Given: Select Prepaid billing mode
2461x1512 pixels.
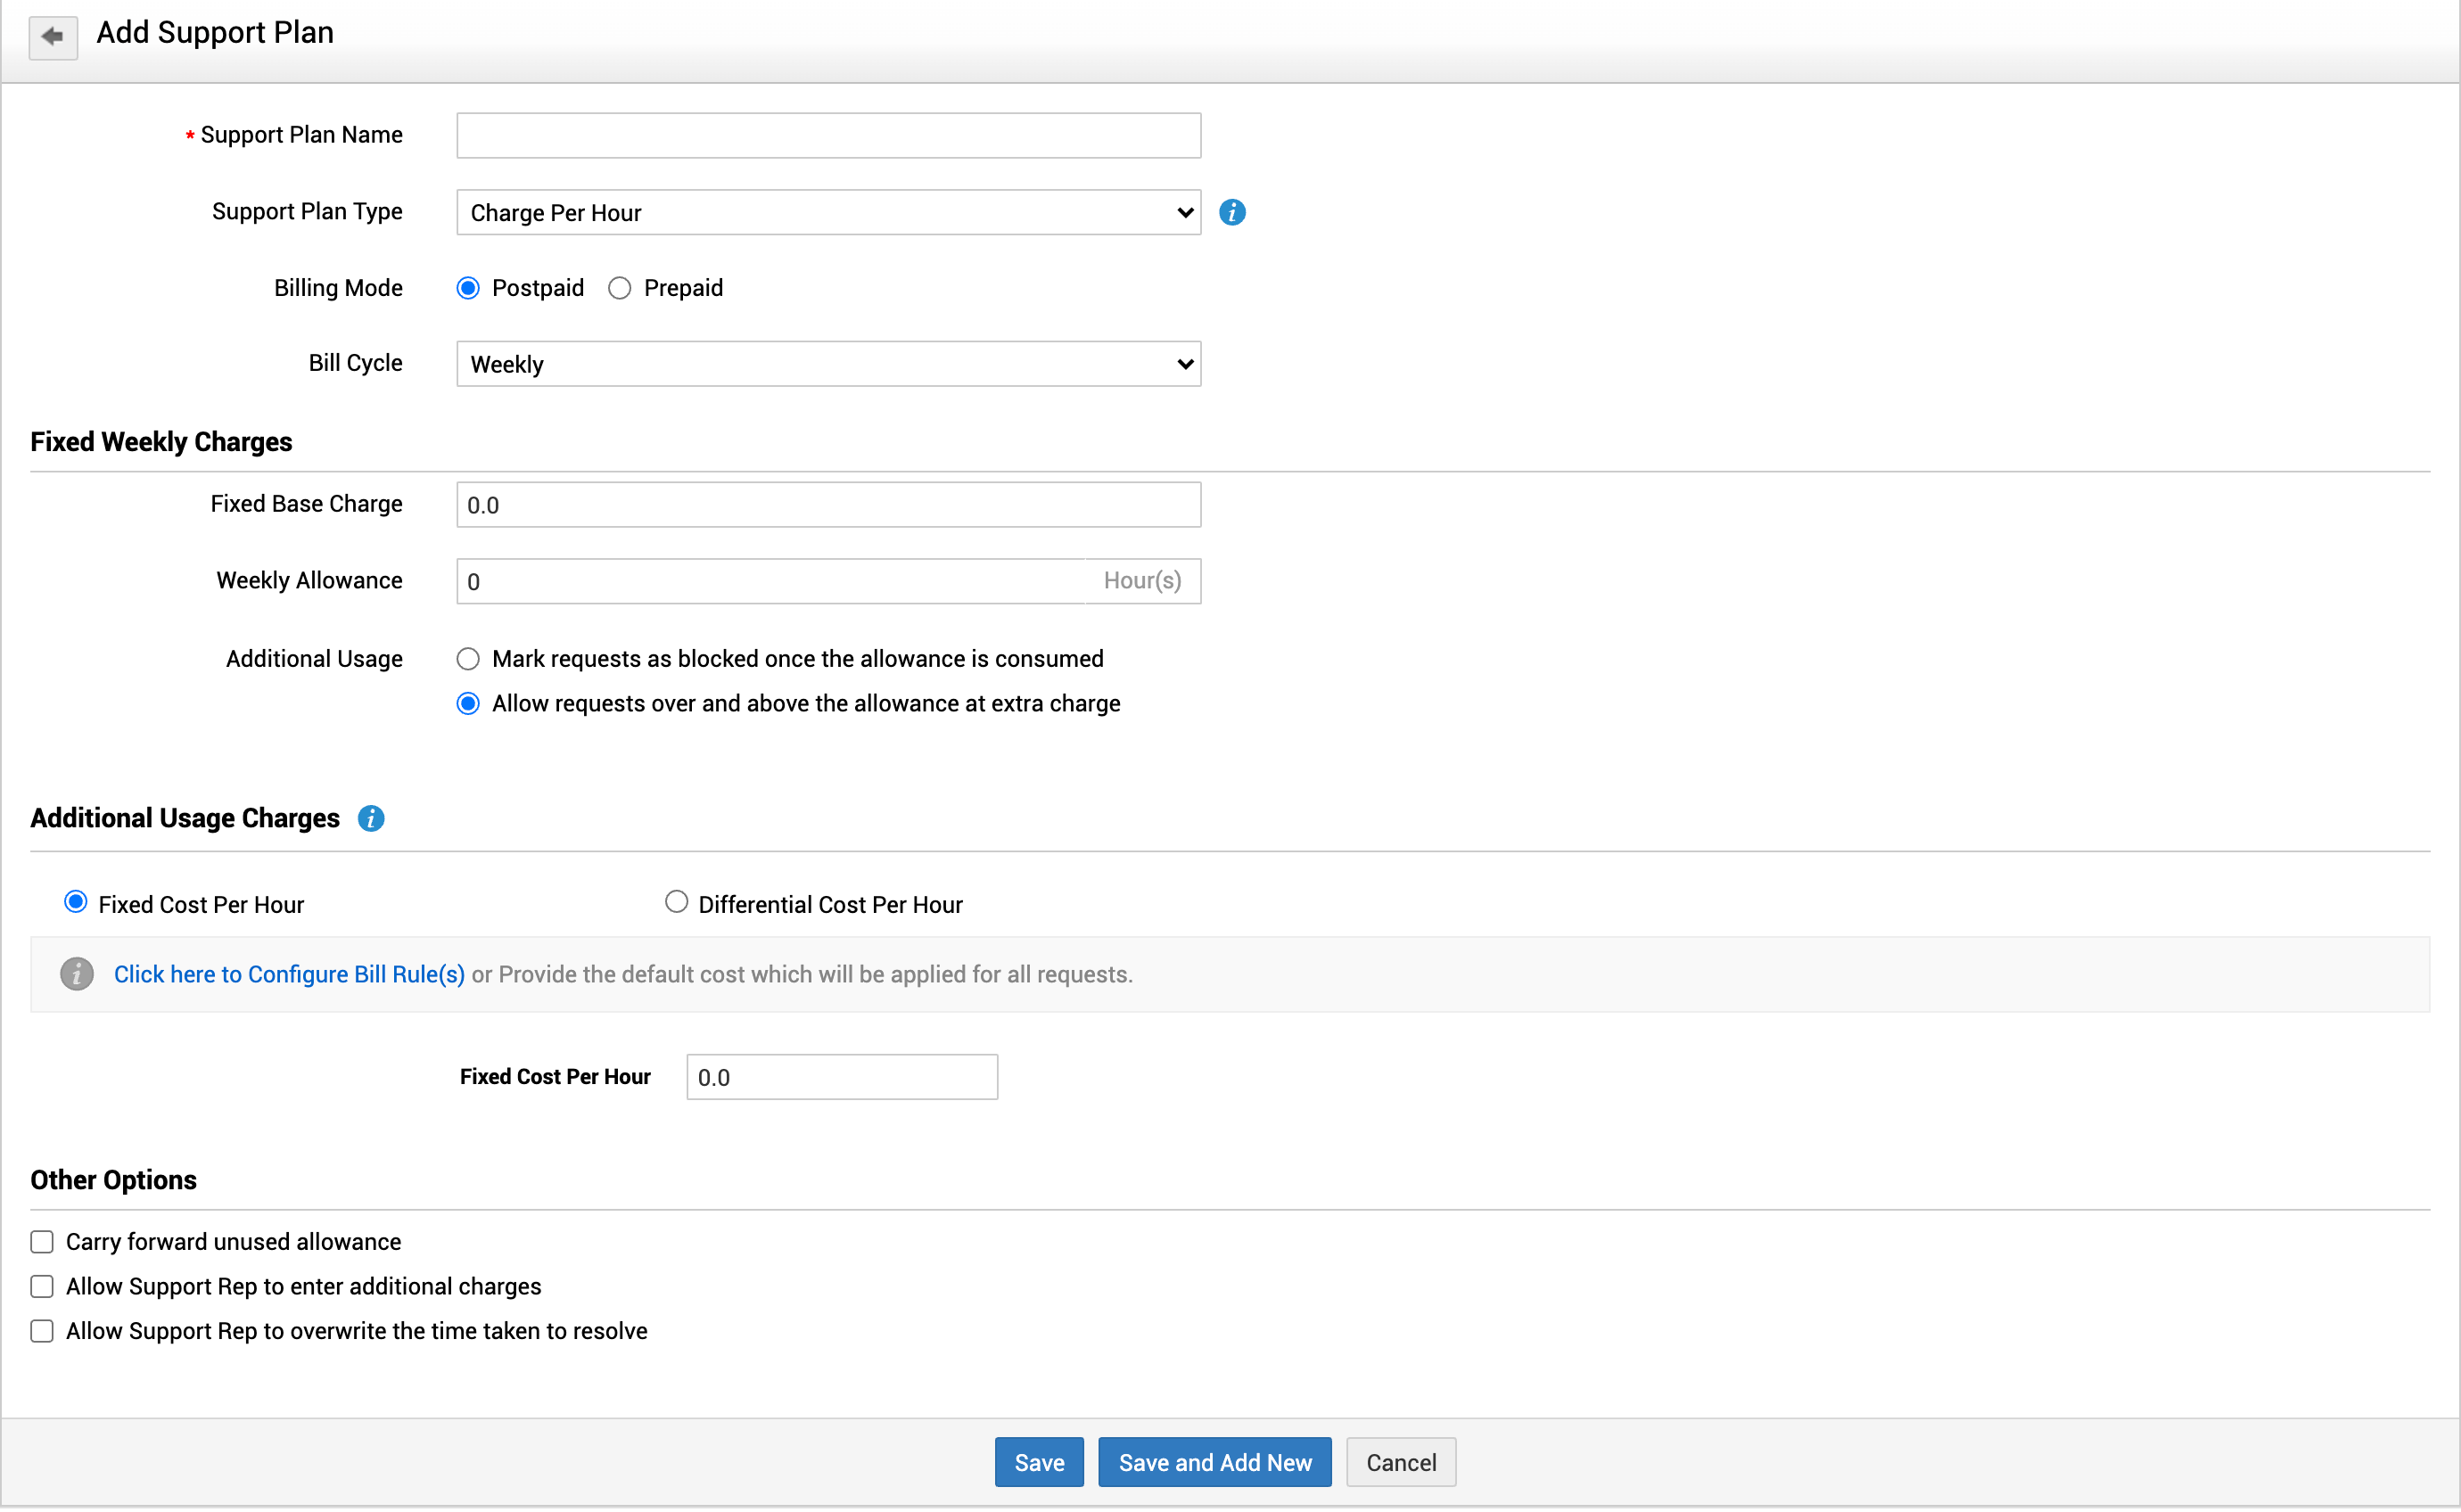Looking at the screenshot, I should click(620, 289).
